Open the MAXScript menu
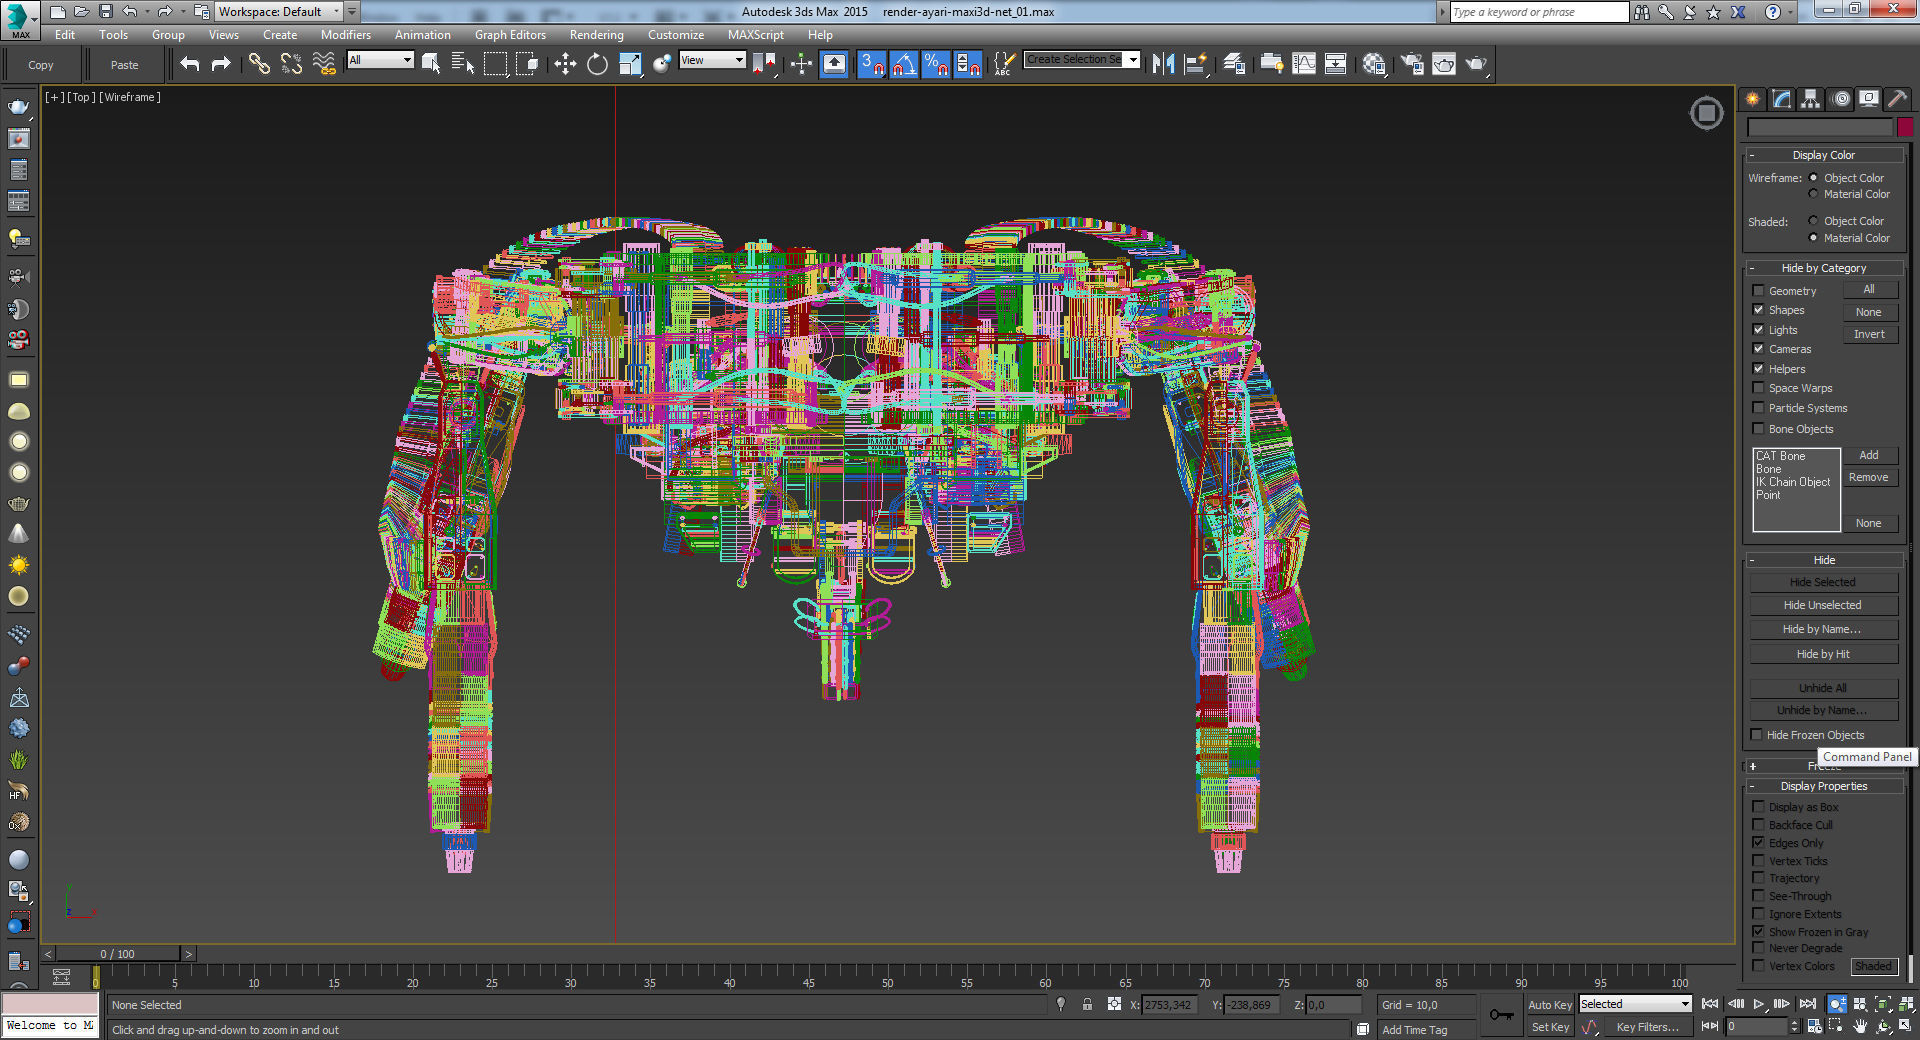The image size is (1920, 1040). click(x=756, y=35)
